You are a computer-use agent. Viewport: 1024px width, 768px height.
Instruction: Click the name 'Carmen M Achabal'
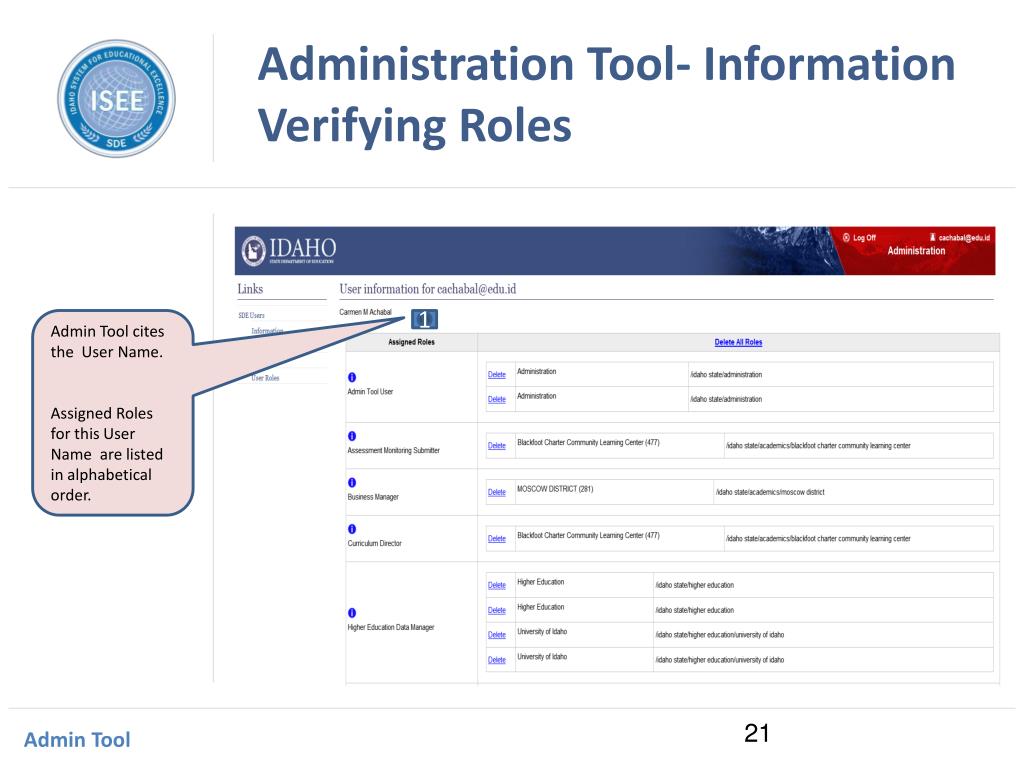[365, 312]
